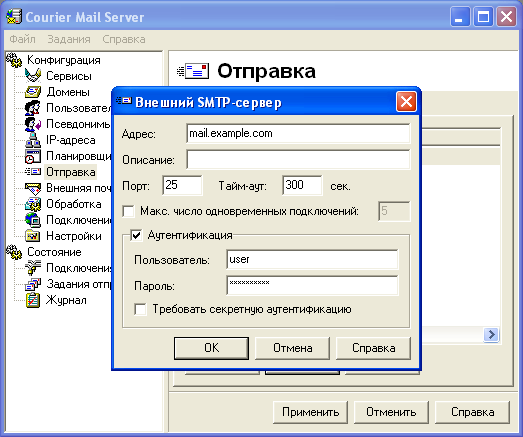Confirm the SMTP dialog with OK
Viewport: 523px width, 437px height.
point(211,348)
